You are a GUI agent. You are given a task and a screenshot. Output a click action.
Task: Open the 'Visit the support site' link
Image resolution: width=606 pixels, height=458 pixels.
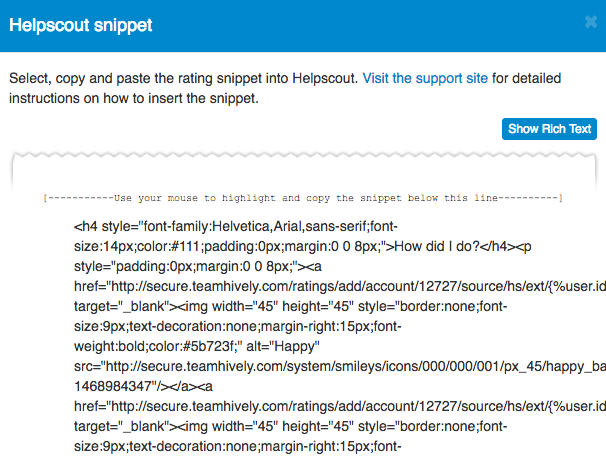425,78
